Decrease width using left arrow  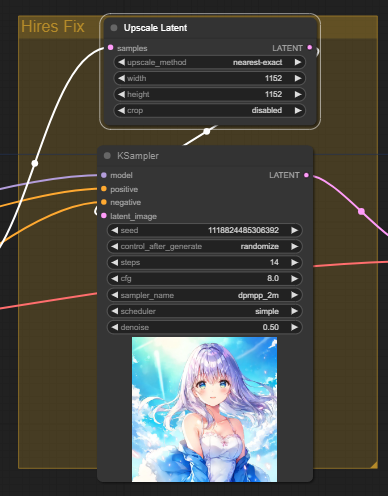(121, 78)
